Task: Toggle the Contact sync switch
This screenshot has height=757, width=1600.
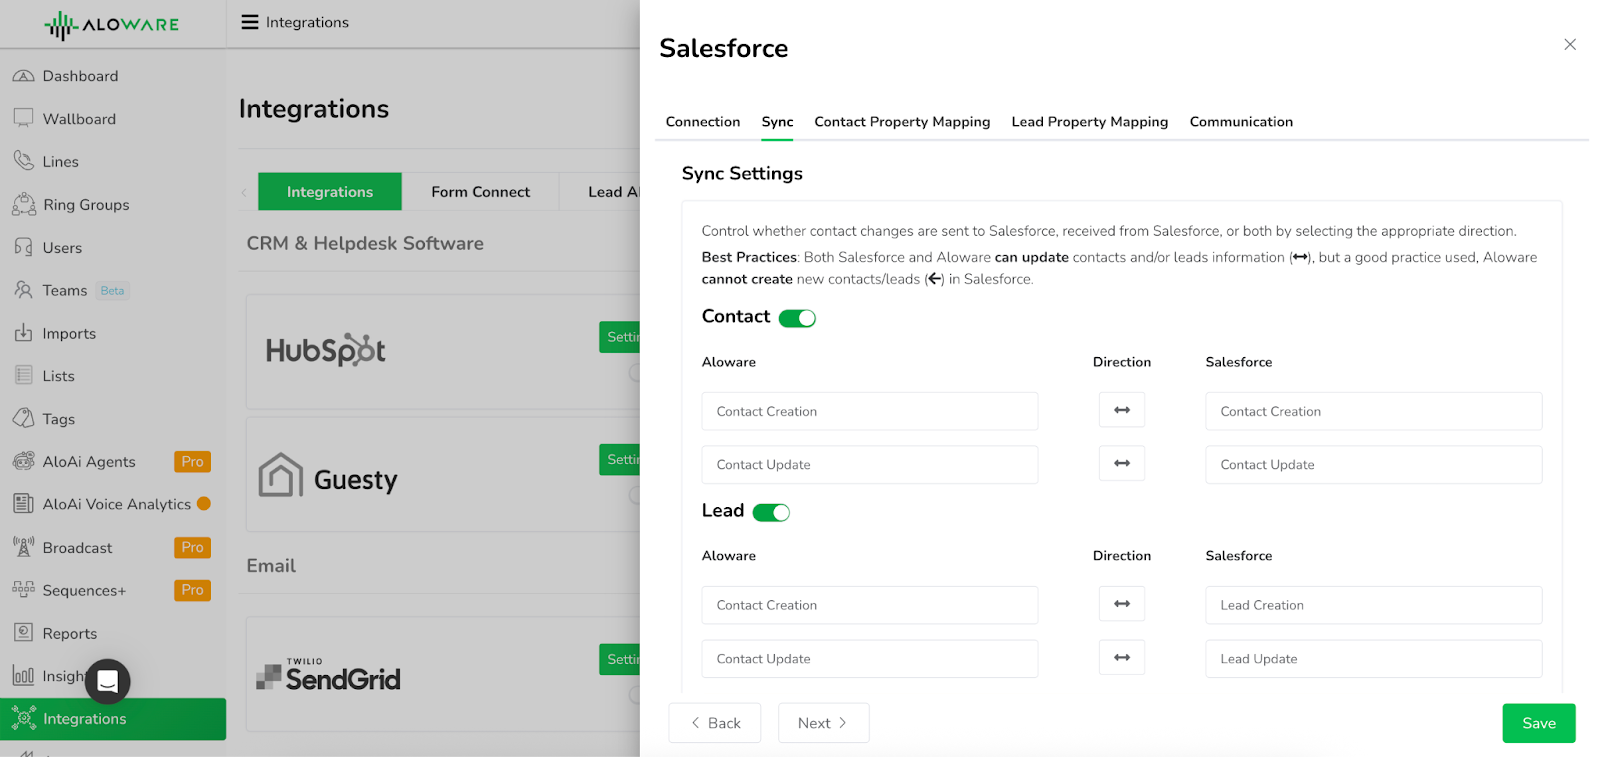Action: [x=797, y=318]
